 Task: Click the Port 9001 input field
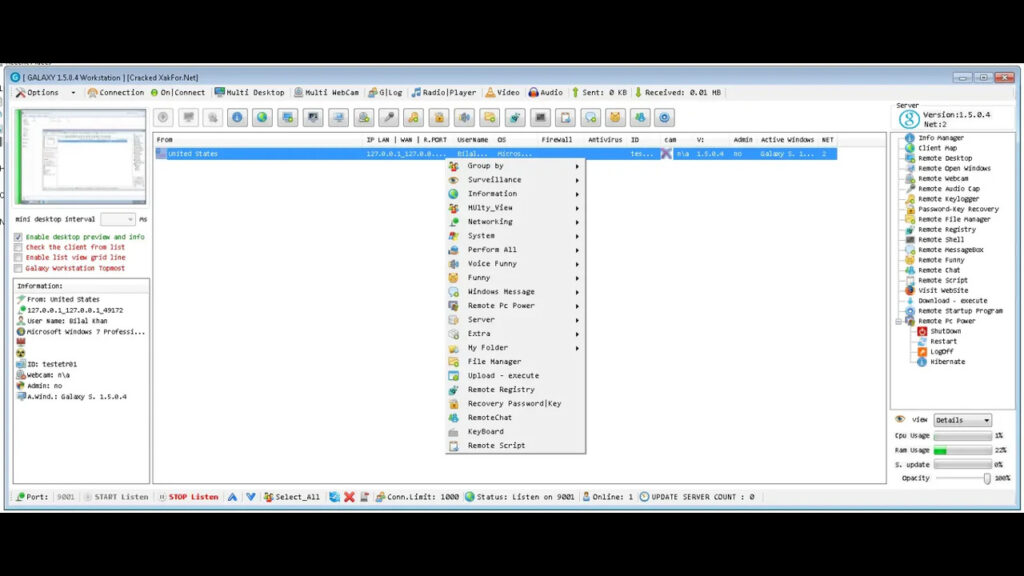pyautogui.click(x=65, y=497)
